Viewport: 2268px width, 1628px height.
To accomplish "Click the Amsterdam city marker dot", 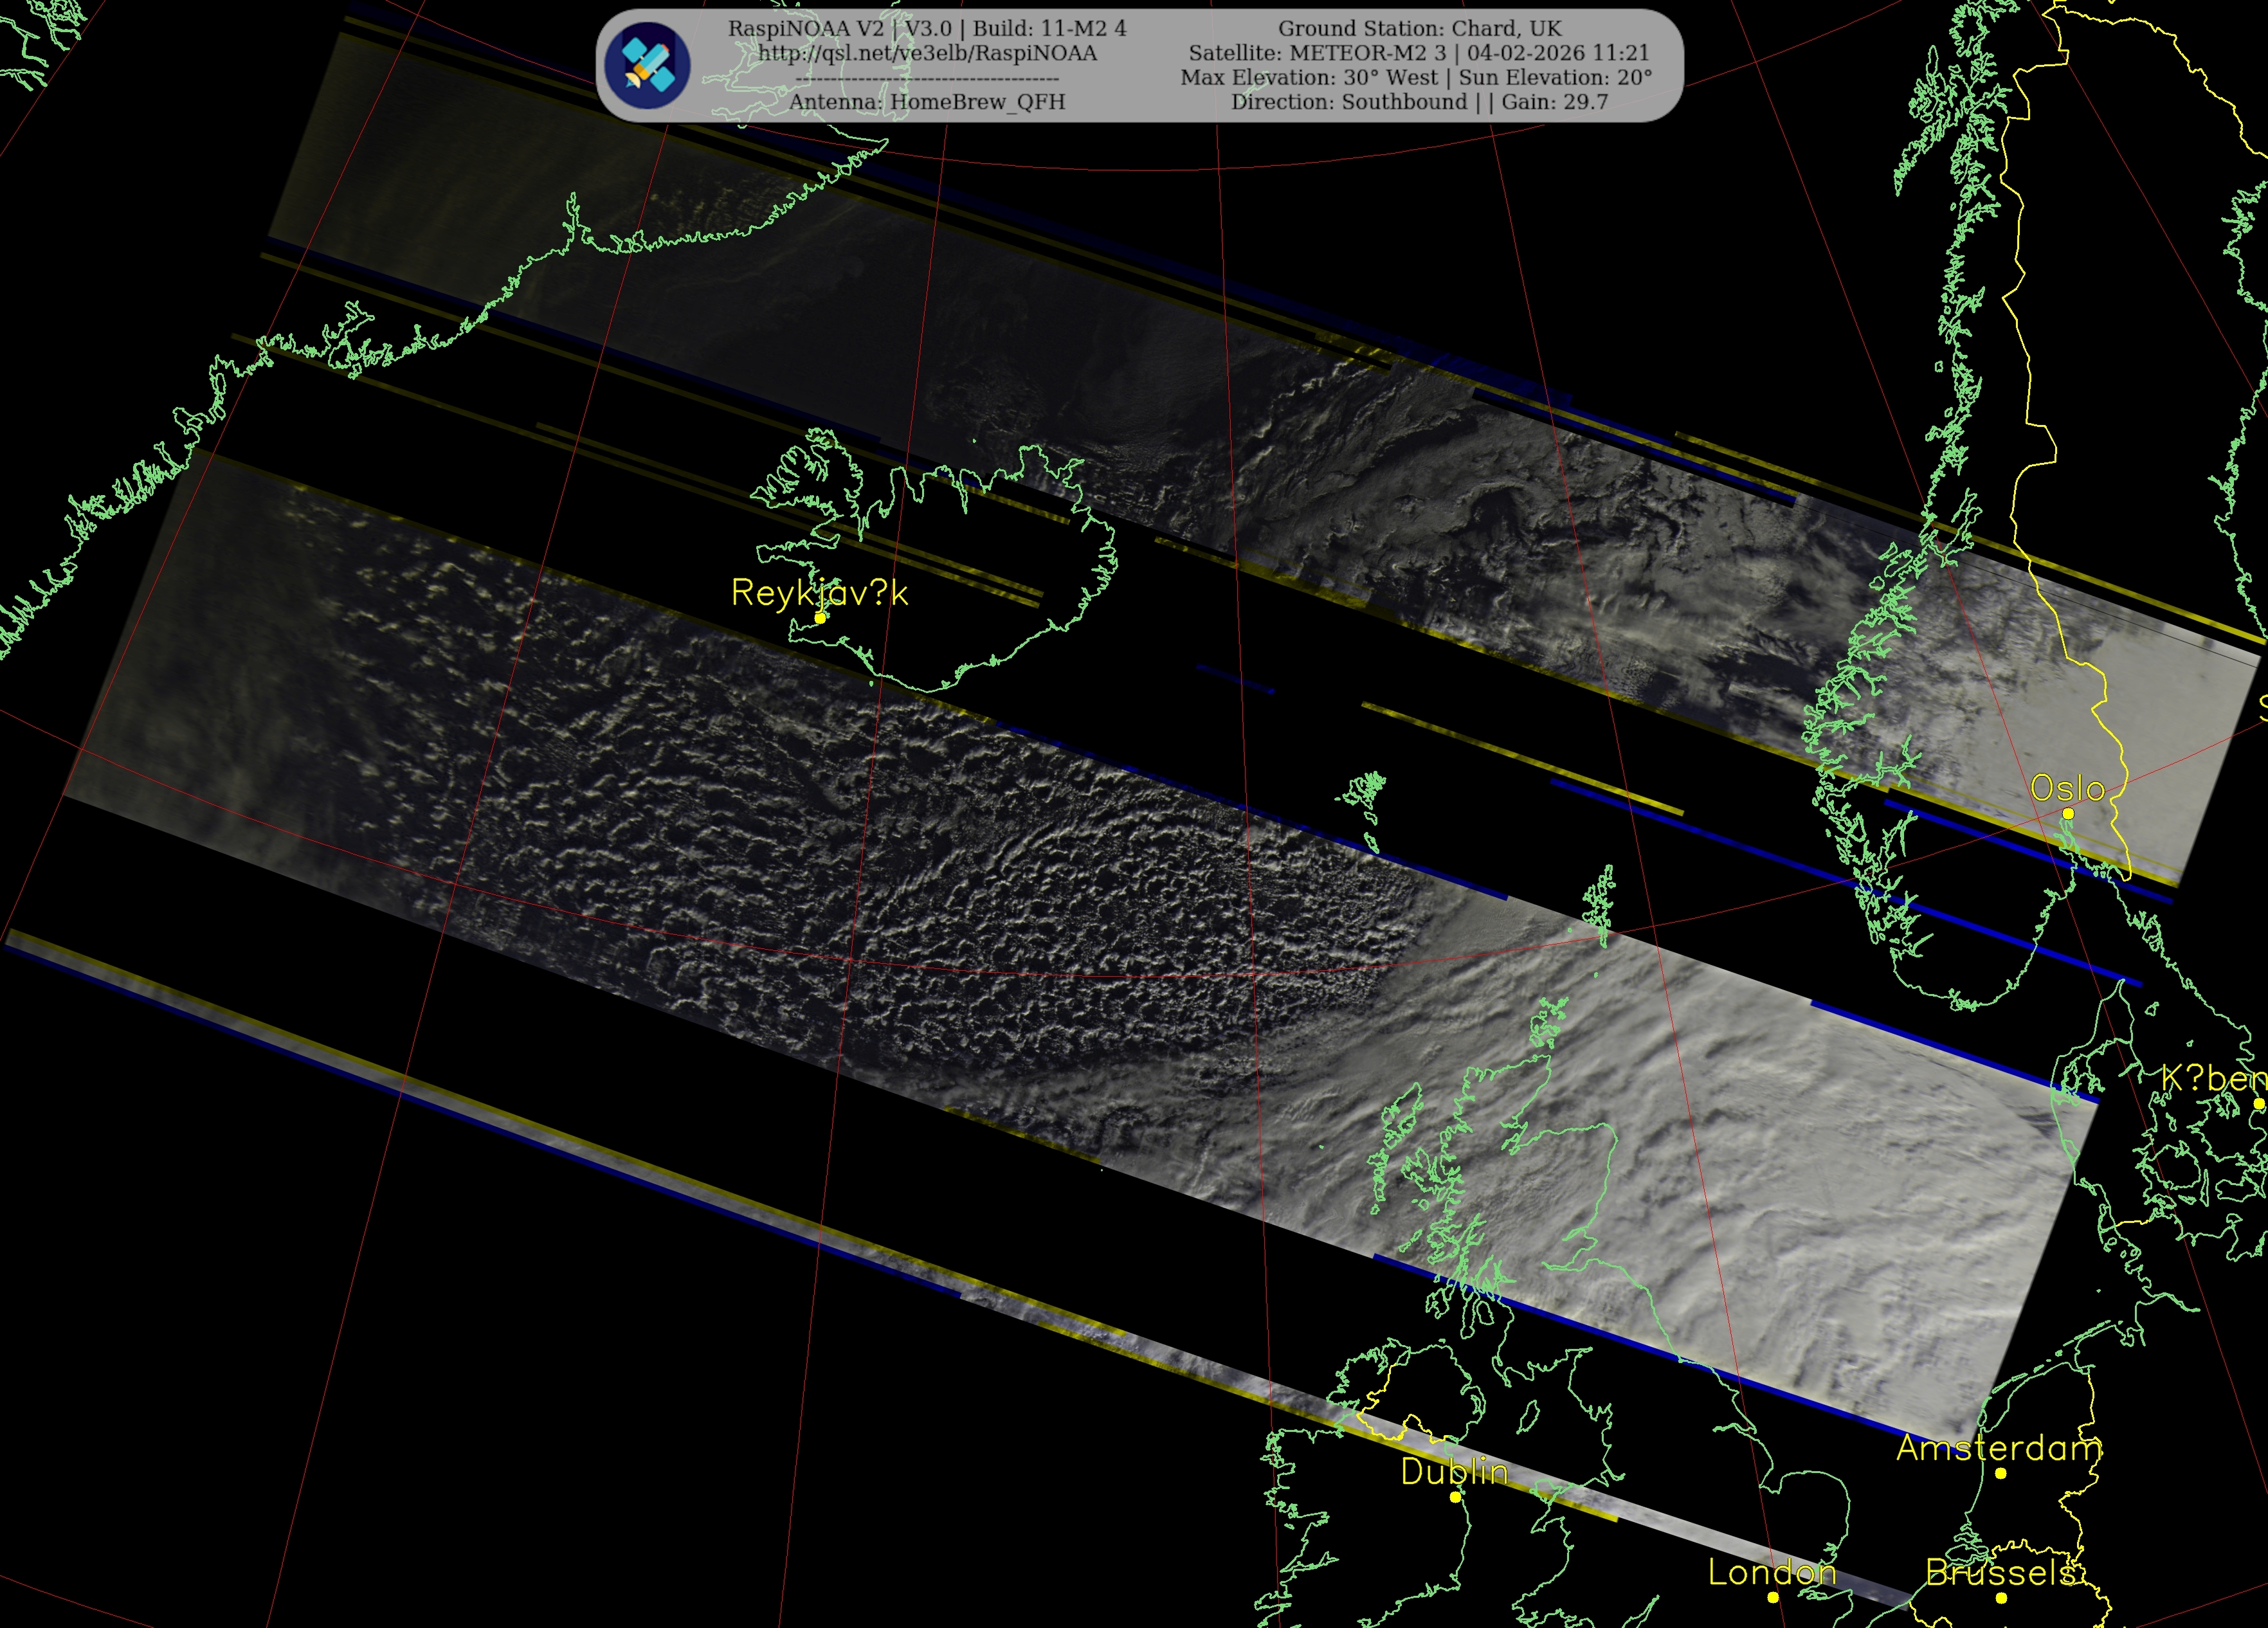I will point(2000,1473).
